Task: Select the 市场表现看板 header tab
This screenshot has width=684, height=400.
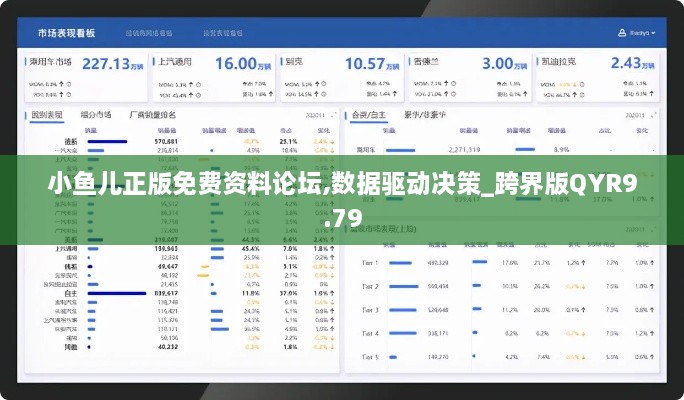Action: [x=66, y=33]
